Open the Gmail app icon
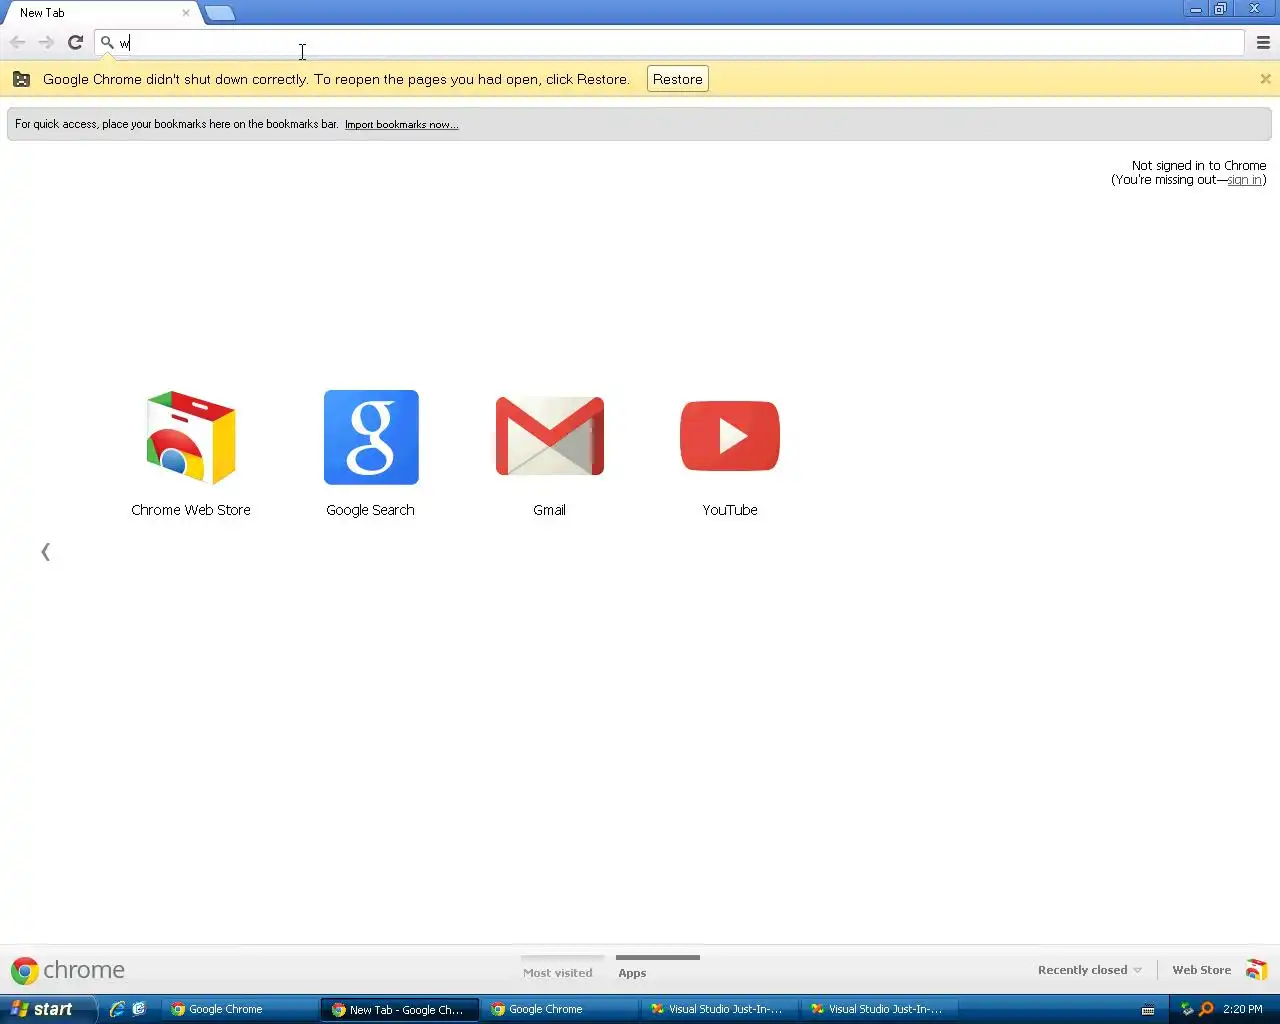 tap(550, 436)
